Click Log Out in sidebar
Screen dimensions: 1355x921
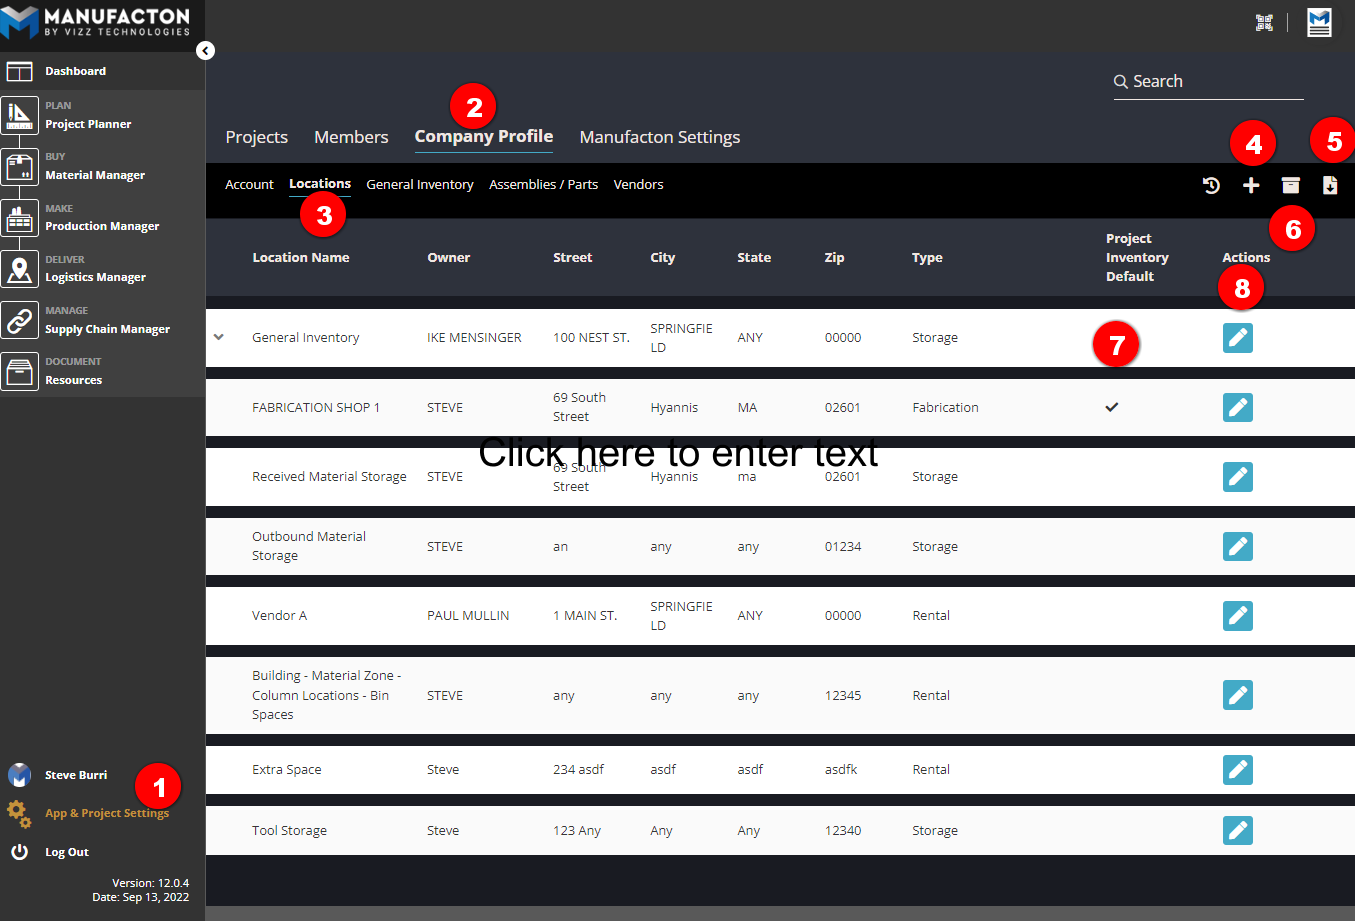(67, 852)
